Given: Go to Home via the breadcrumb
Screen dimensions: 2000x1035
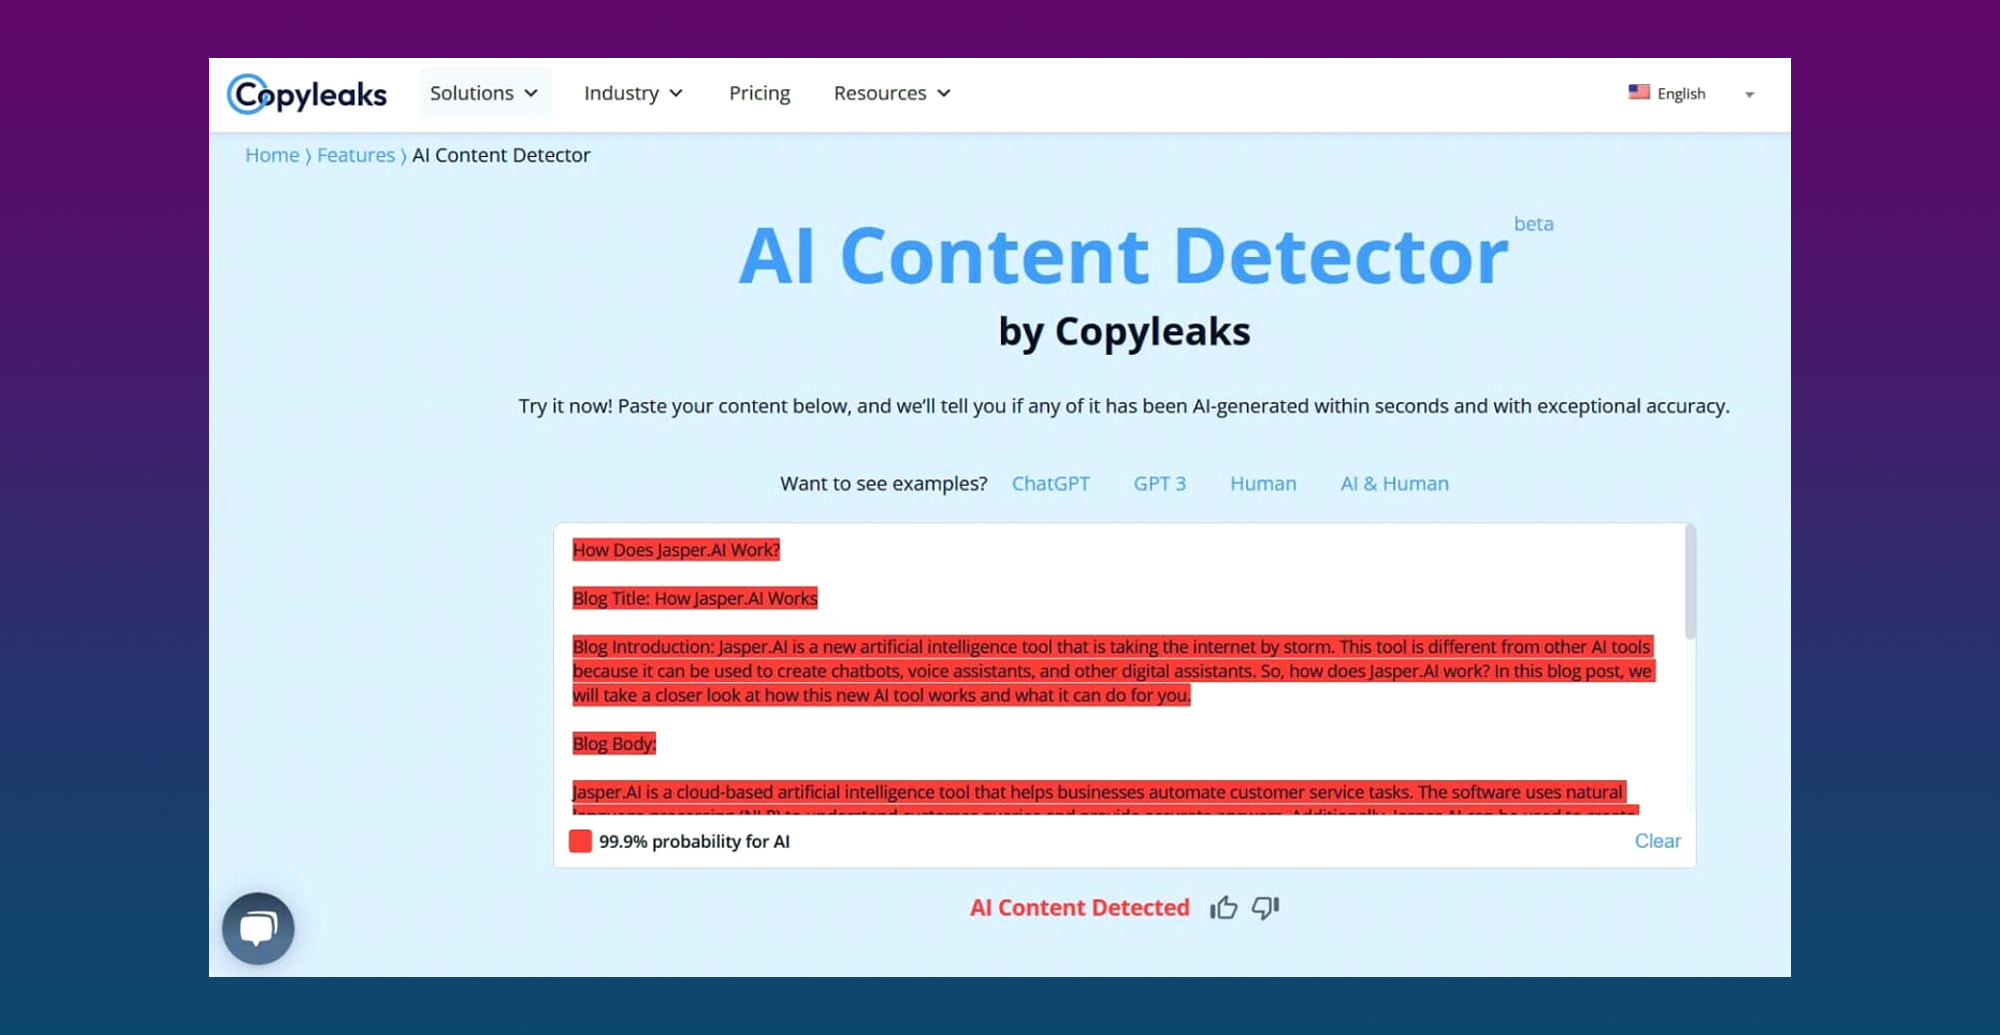Looking at the screenshot, I should click(271, 155).
